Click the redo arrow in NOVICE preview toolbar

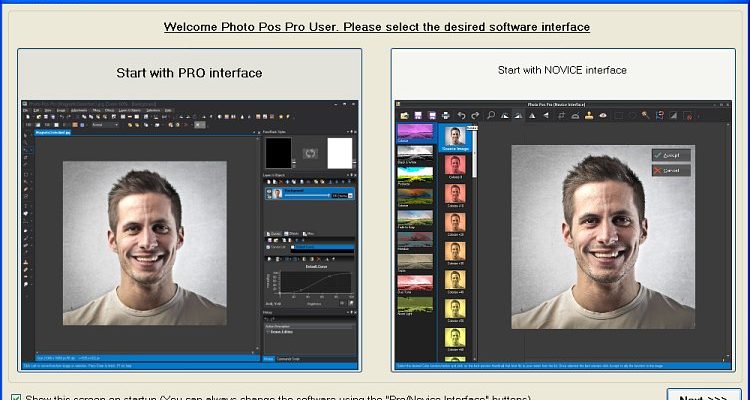[475, 115]
